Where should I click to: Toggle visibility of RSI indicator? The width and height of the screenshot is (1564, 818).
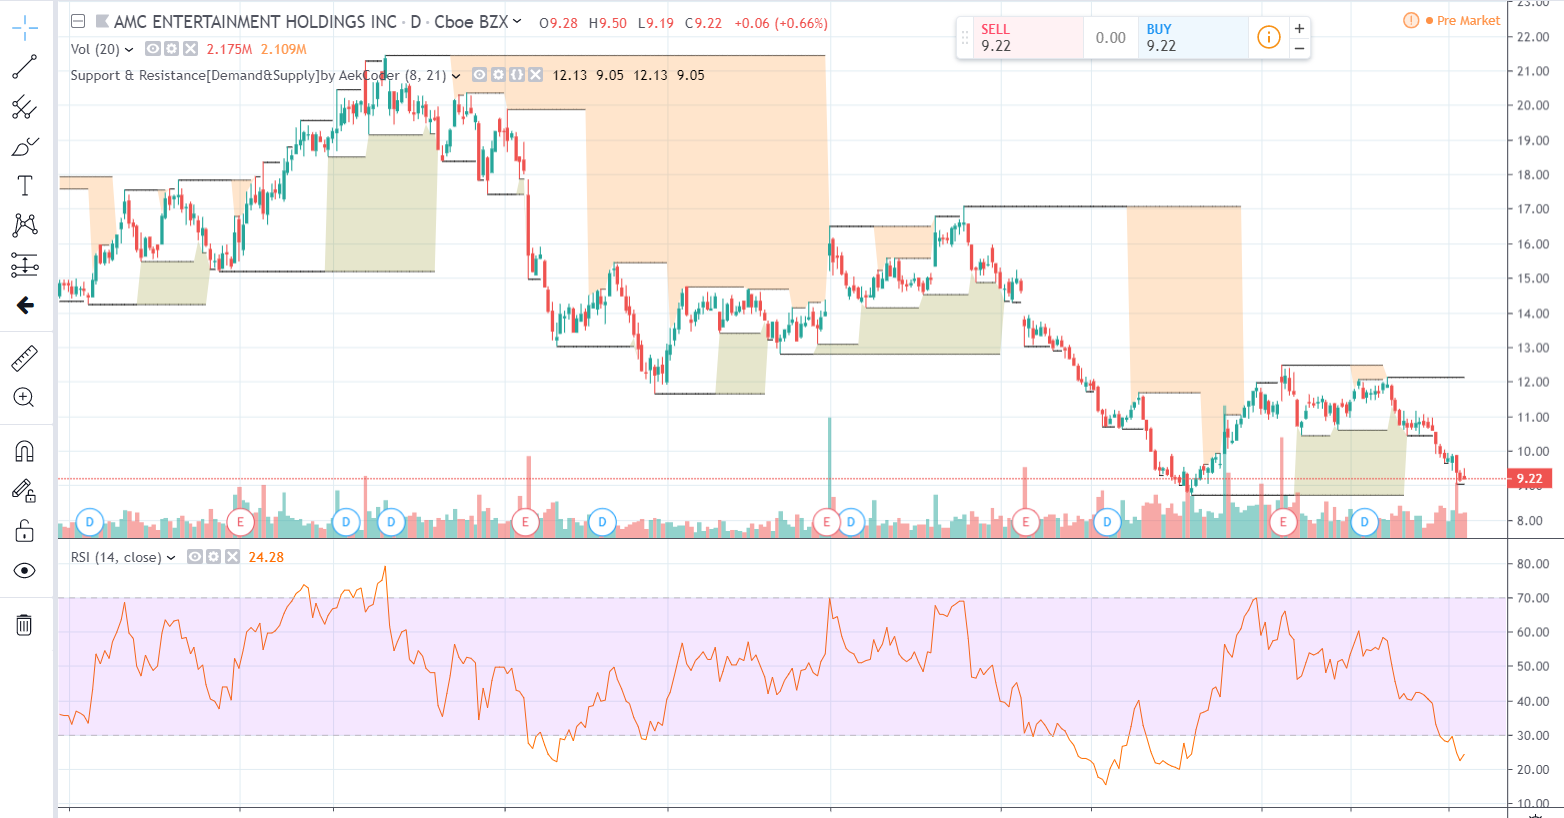coord(195,557)
